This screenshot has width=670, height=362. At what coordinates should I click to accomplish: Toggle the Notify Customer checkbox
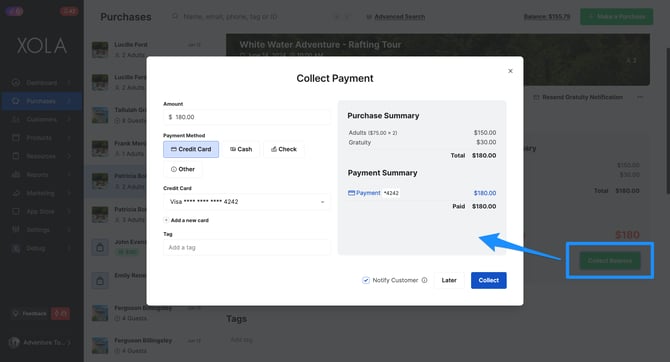[x=366, y=280]
